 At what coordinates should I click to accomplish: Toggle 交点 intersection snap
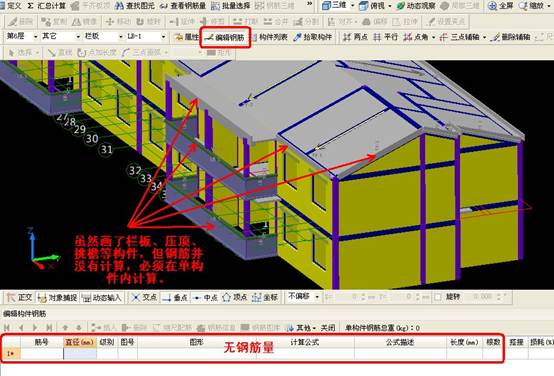pos(144,298)
